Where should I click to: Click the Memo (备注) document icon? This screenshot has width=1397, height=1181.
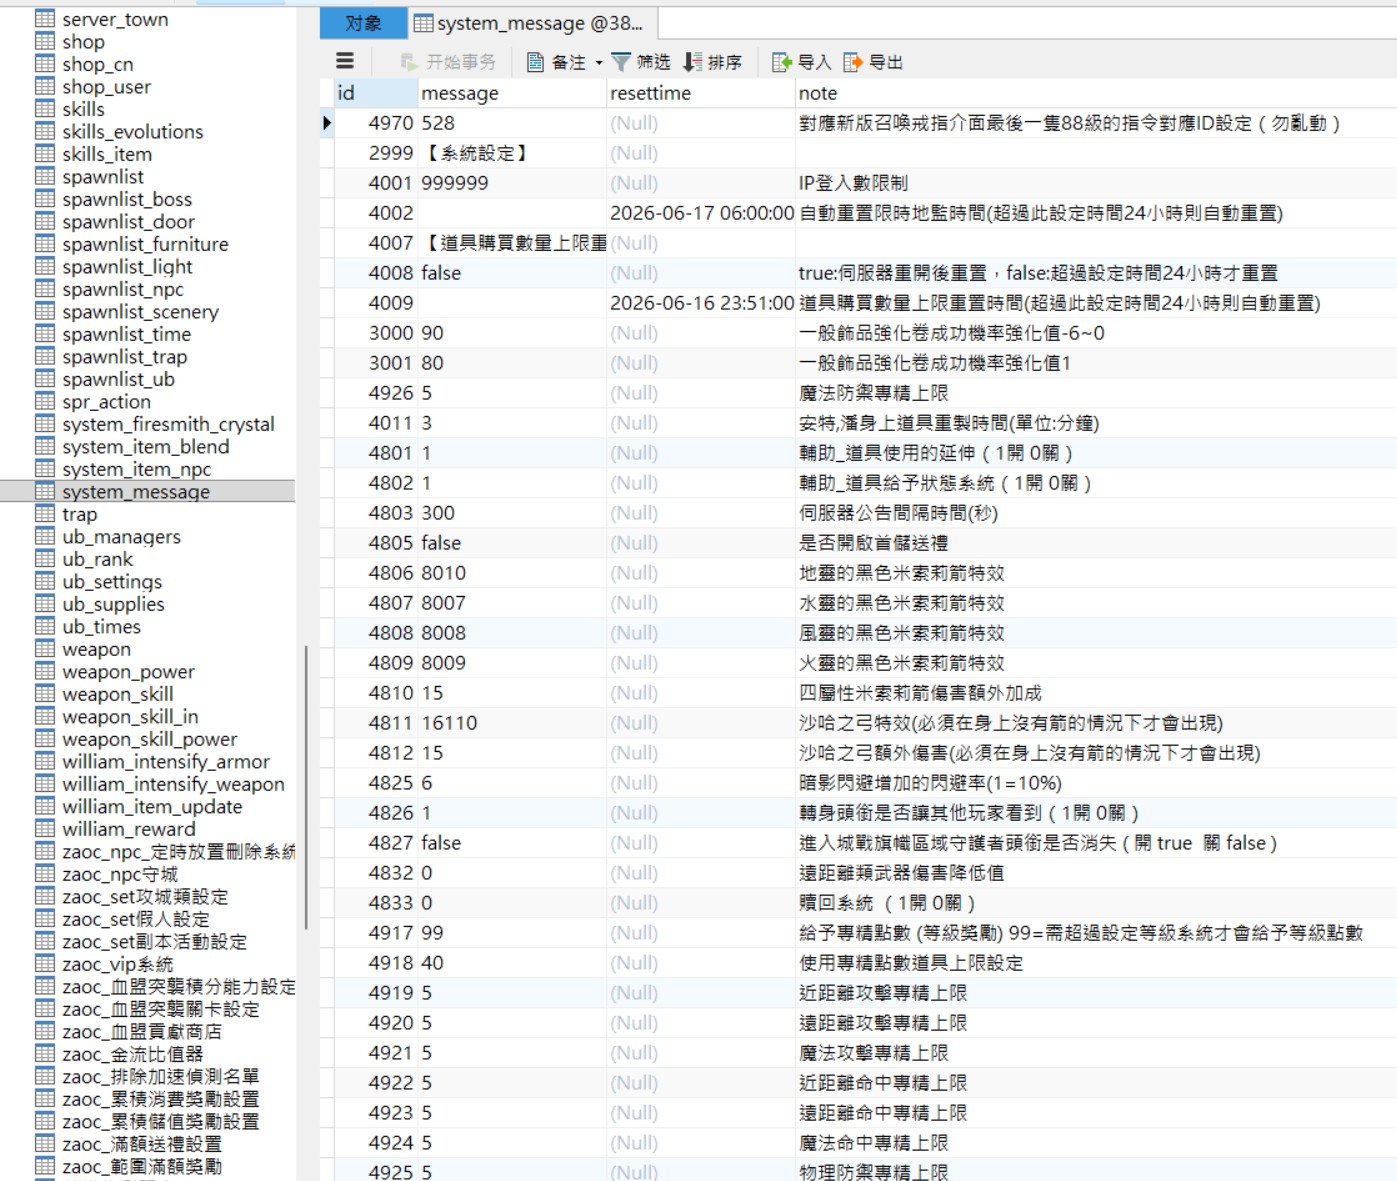click(x=536, y=62)
